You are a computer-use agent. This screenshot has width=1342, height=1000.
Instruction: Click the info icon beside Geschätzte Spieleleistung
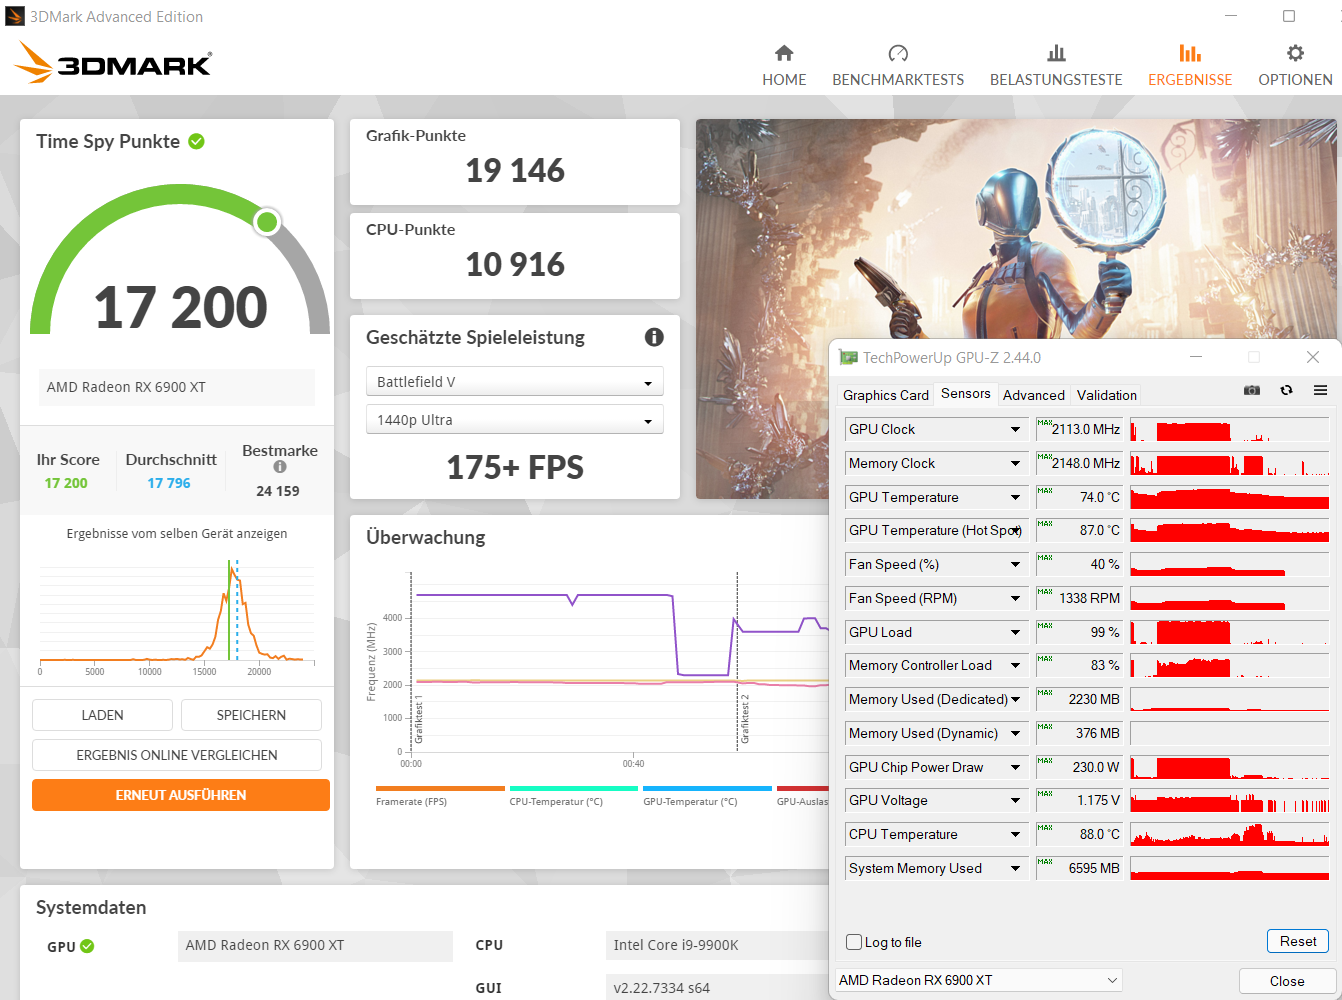point(654,337)
